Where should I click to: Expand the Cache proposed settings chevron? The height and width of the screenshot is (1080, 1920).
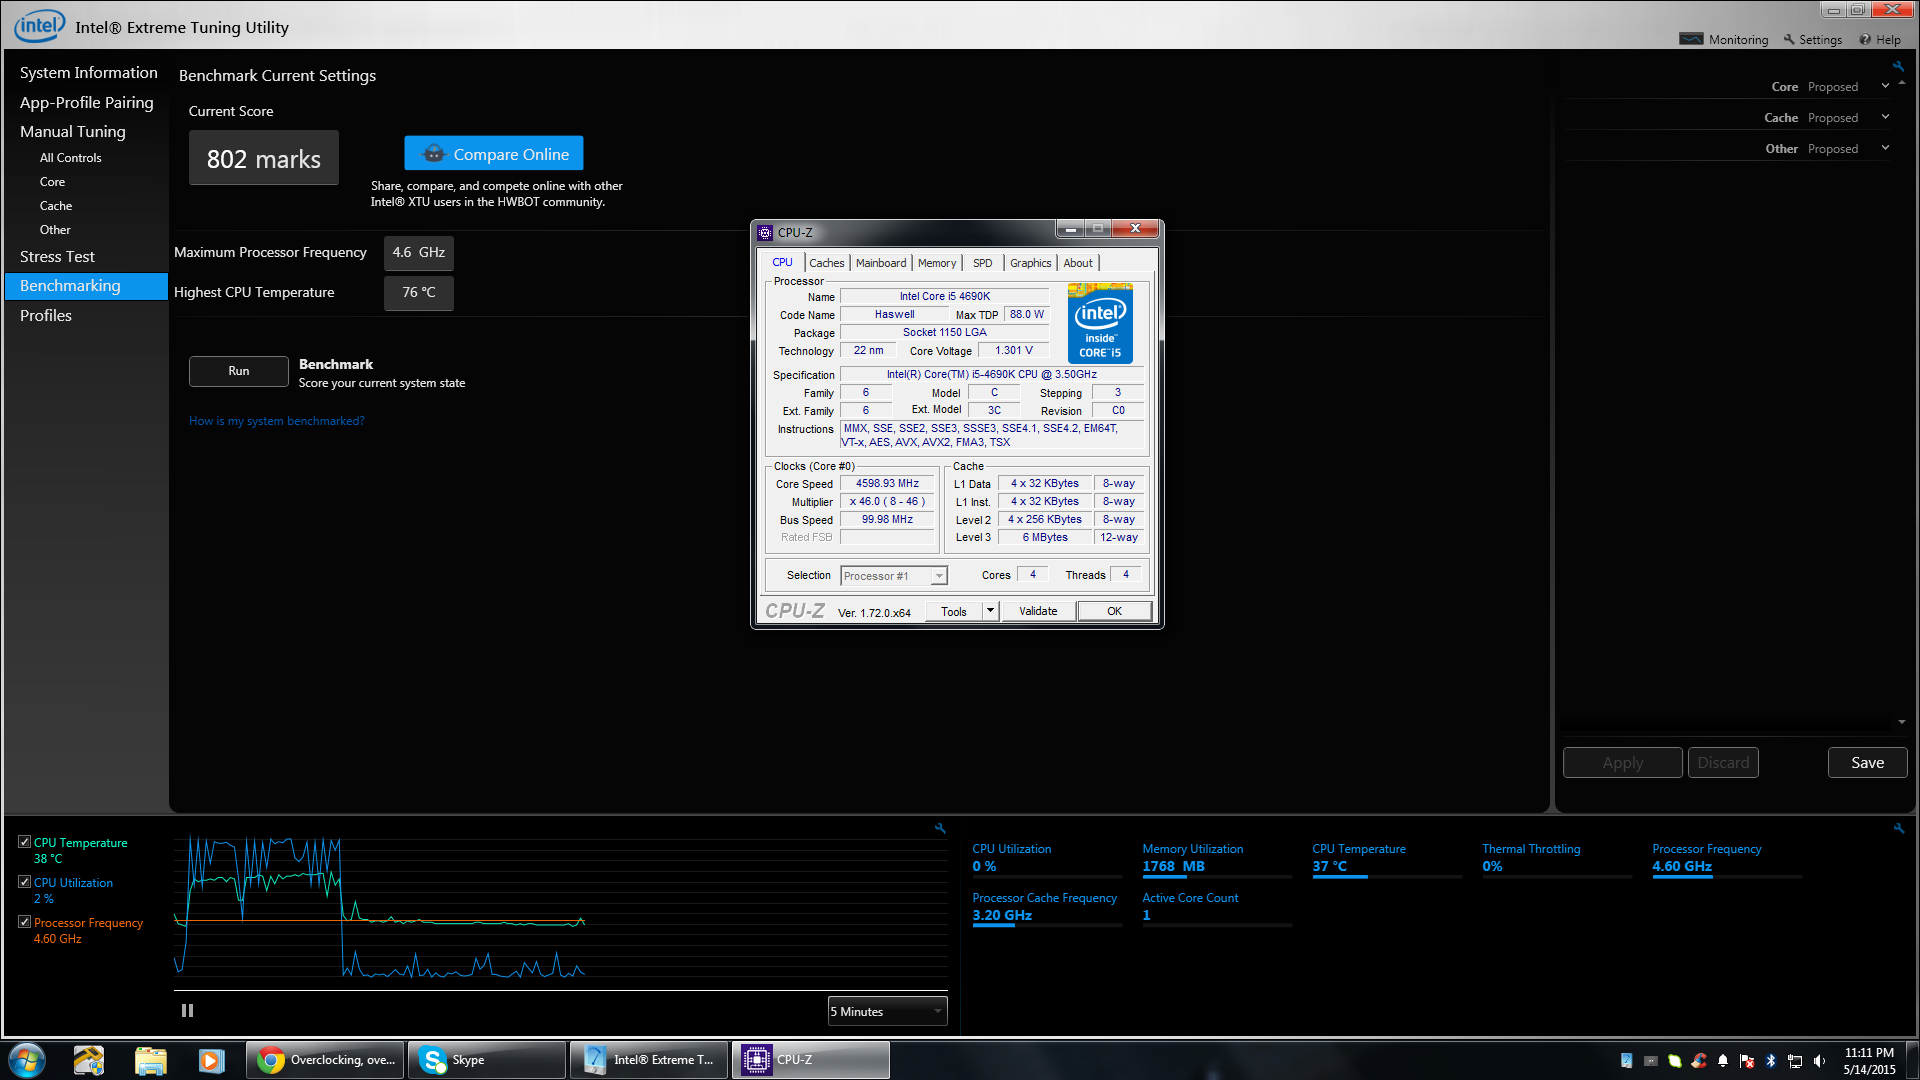(x=1886, y=117)
